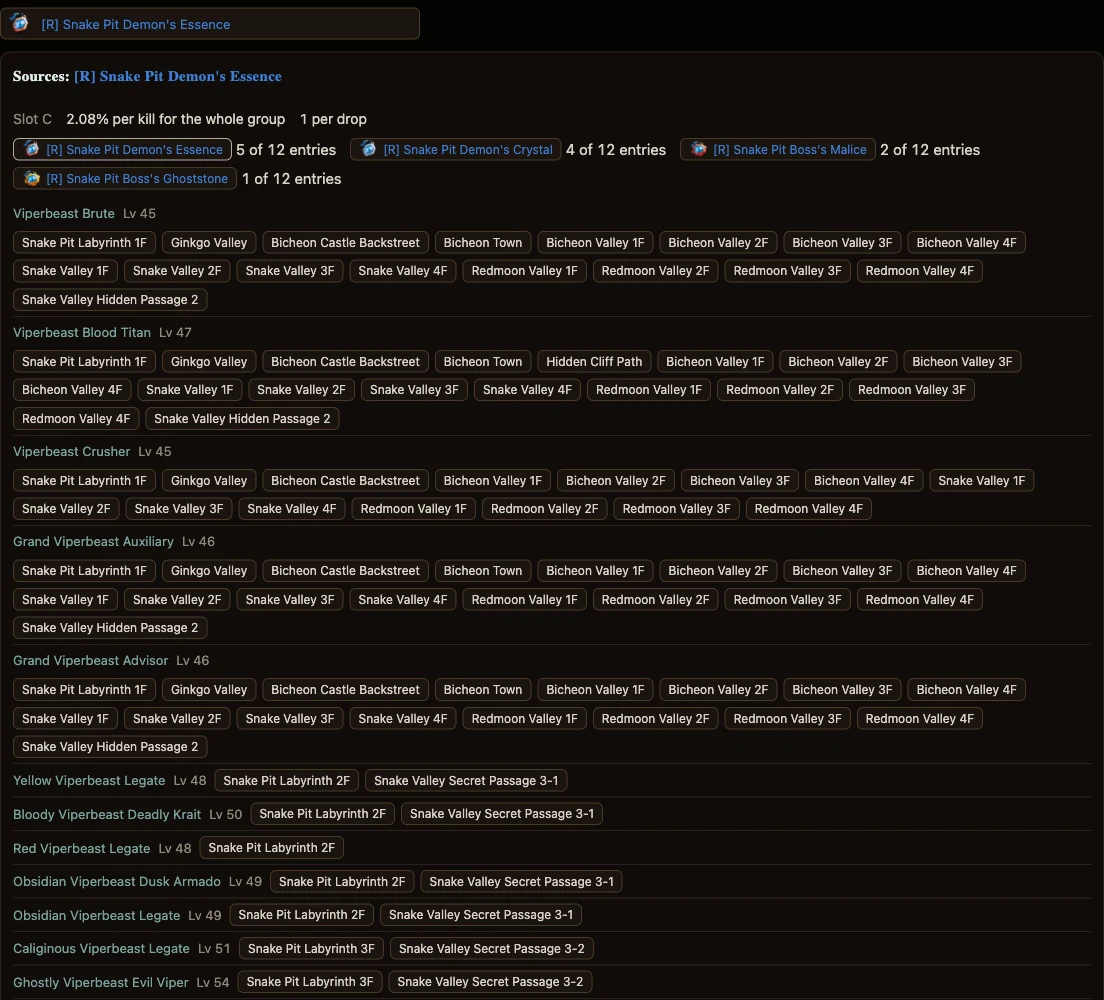This screenshot has height=1000, width=1104.
Task: Click Snake Valley Hidden Passage 2 under Viperbeast Blood Titan
Action: tap(242, 418)
